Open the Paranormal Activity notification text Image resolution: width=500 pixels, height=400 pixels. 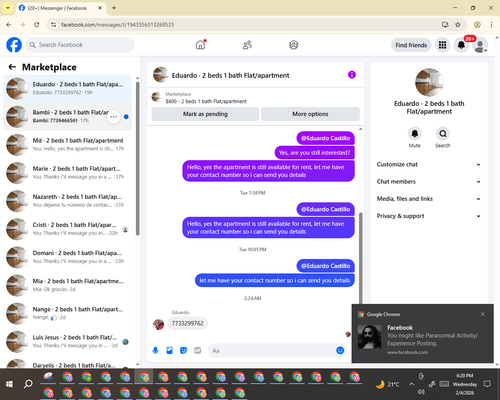(x=433, y=339)
